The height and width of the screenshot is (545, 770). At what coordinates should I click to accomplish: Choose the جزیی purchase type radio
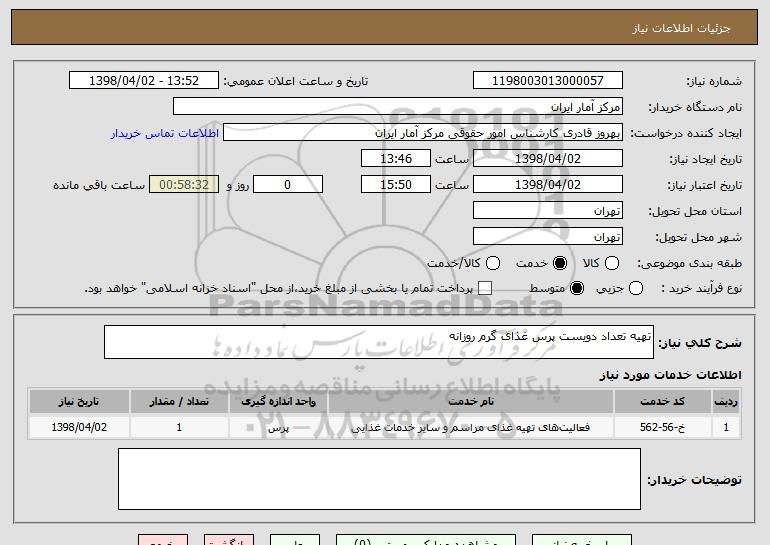tap(635, 289)
